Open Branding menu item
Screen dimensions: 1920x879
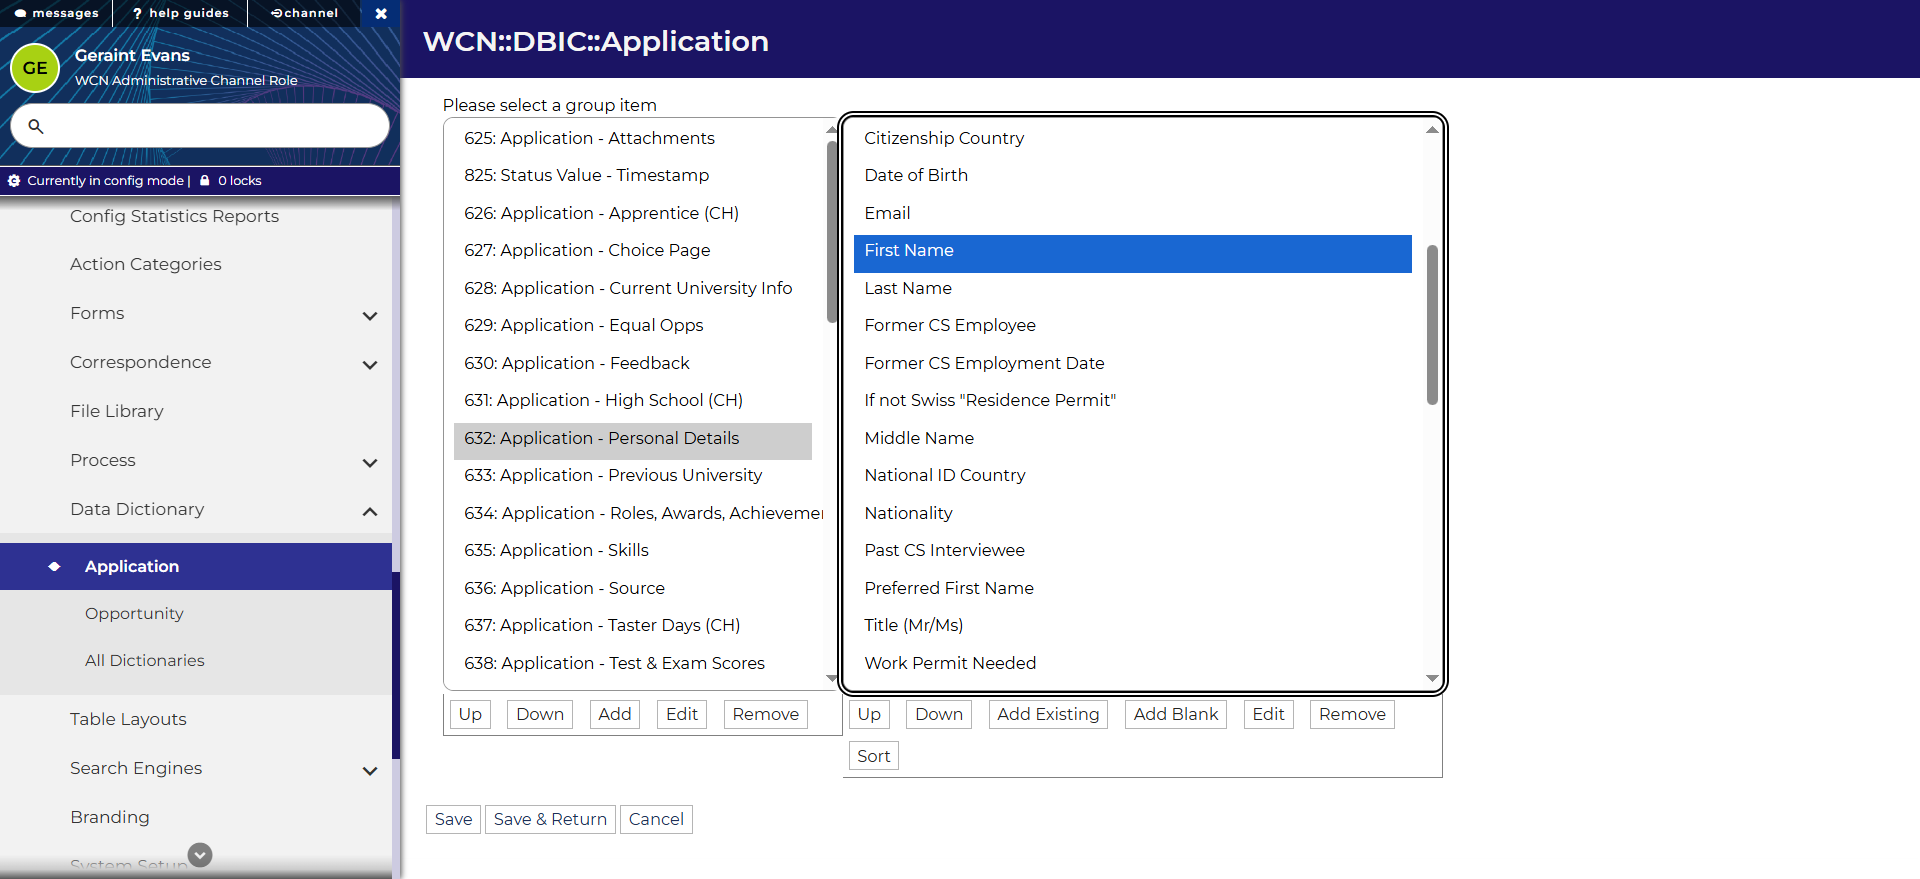[x=110, y=817]
